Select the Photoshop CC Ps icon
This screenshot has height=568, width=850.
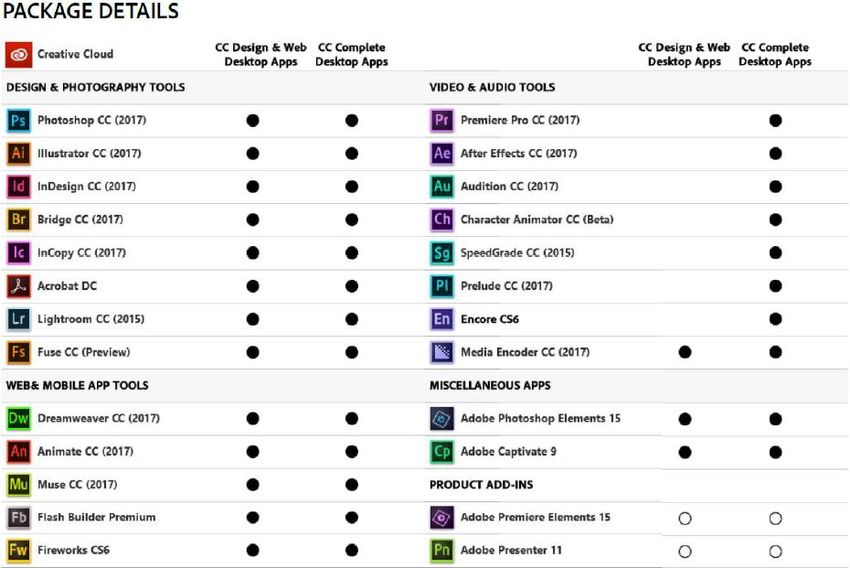click(x=18, y=120)
